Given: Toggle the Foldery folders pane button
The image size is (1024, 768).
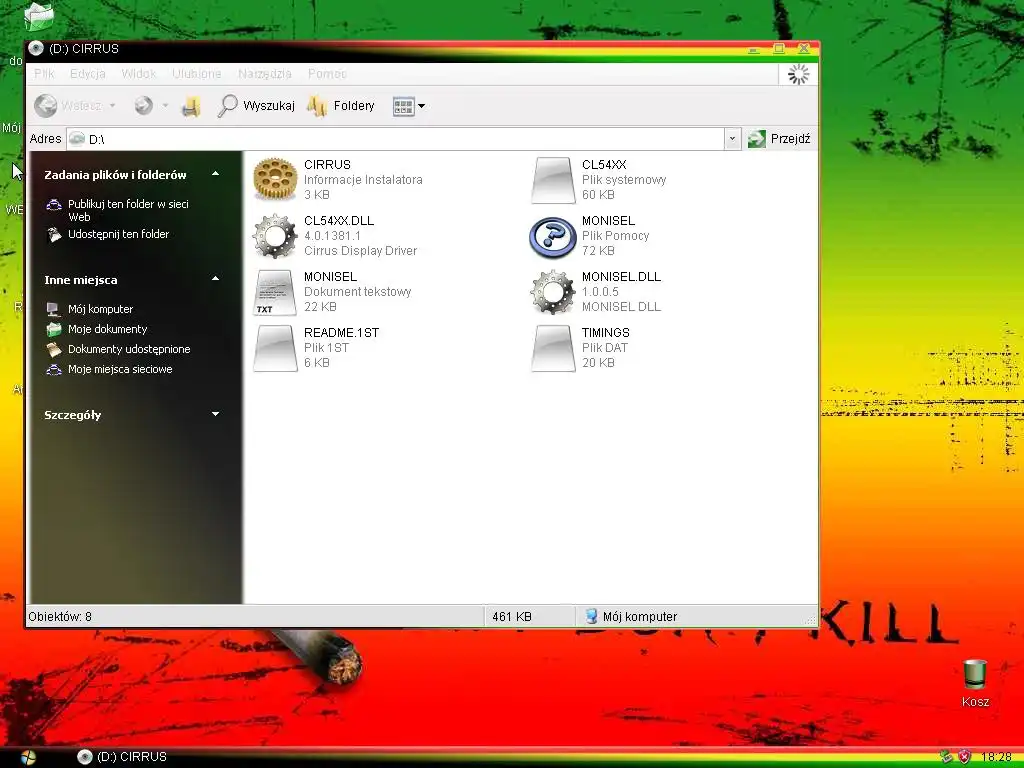Looking at the screenshot, I should tap(340, 105).
